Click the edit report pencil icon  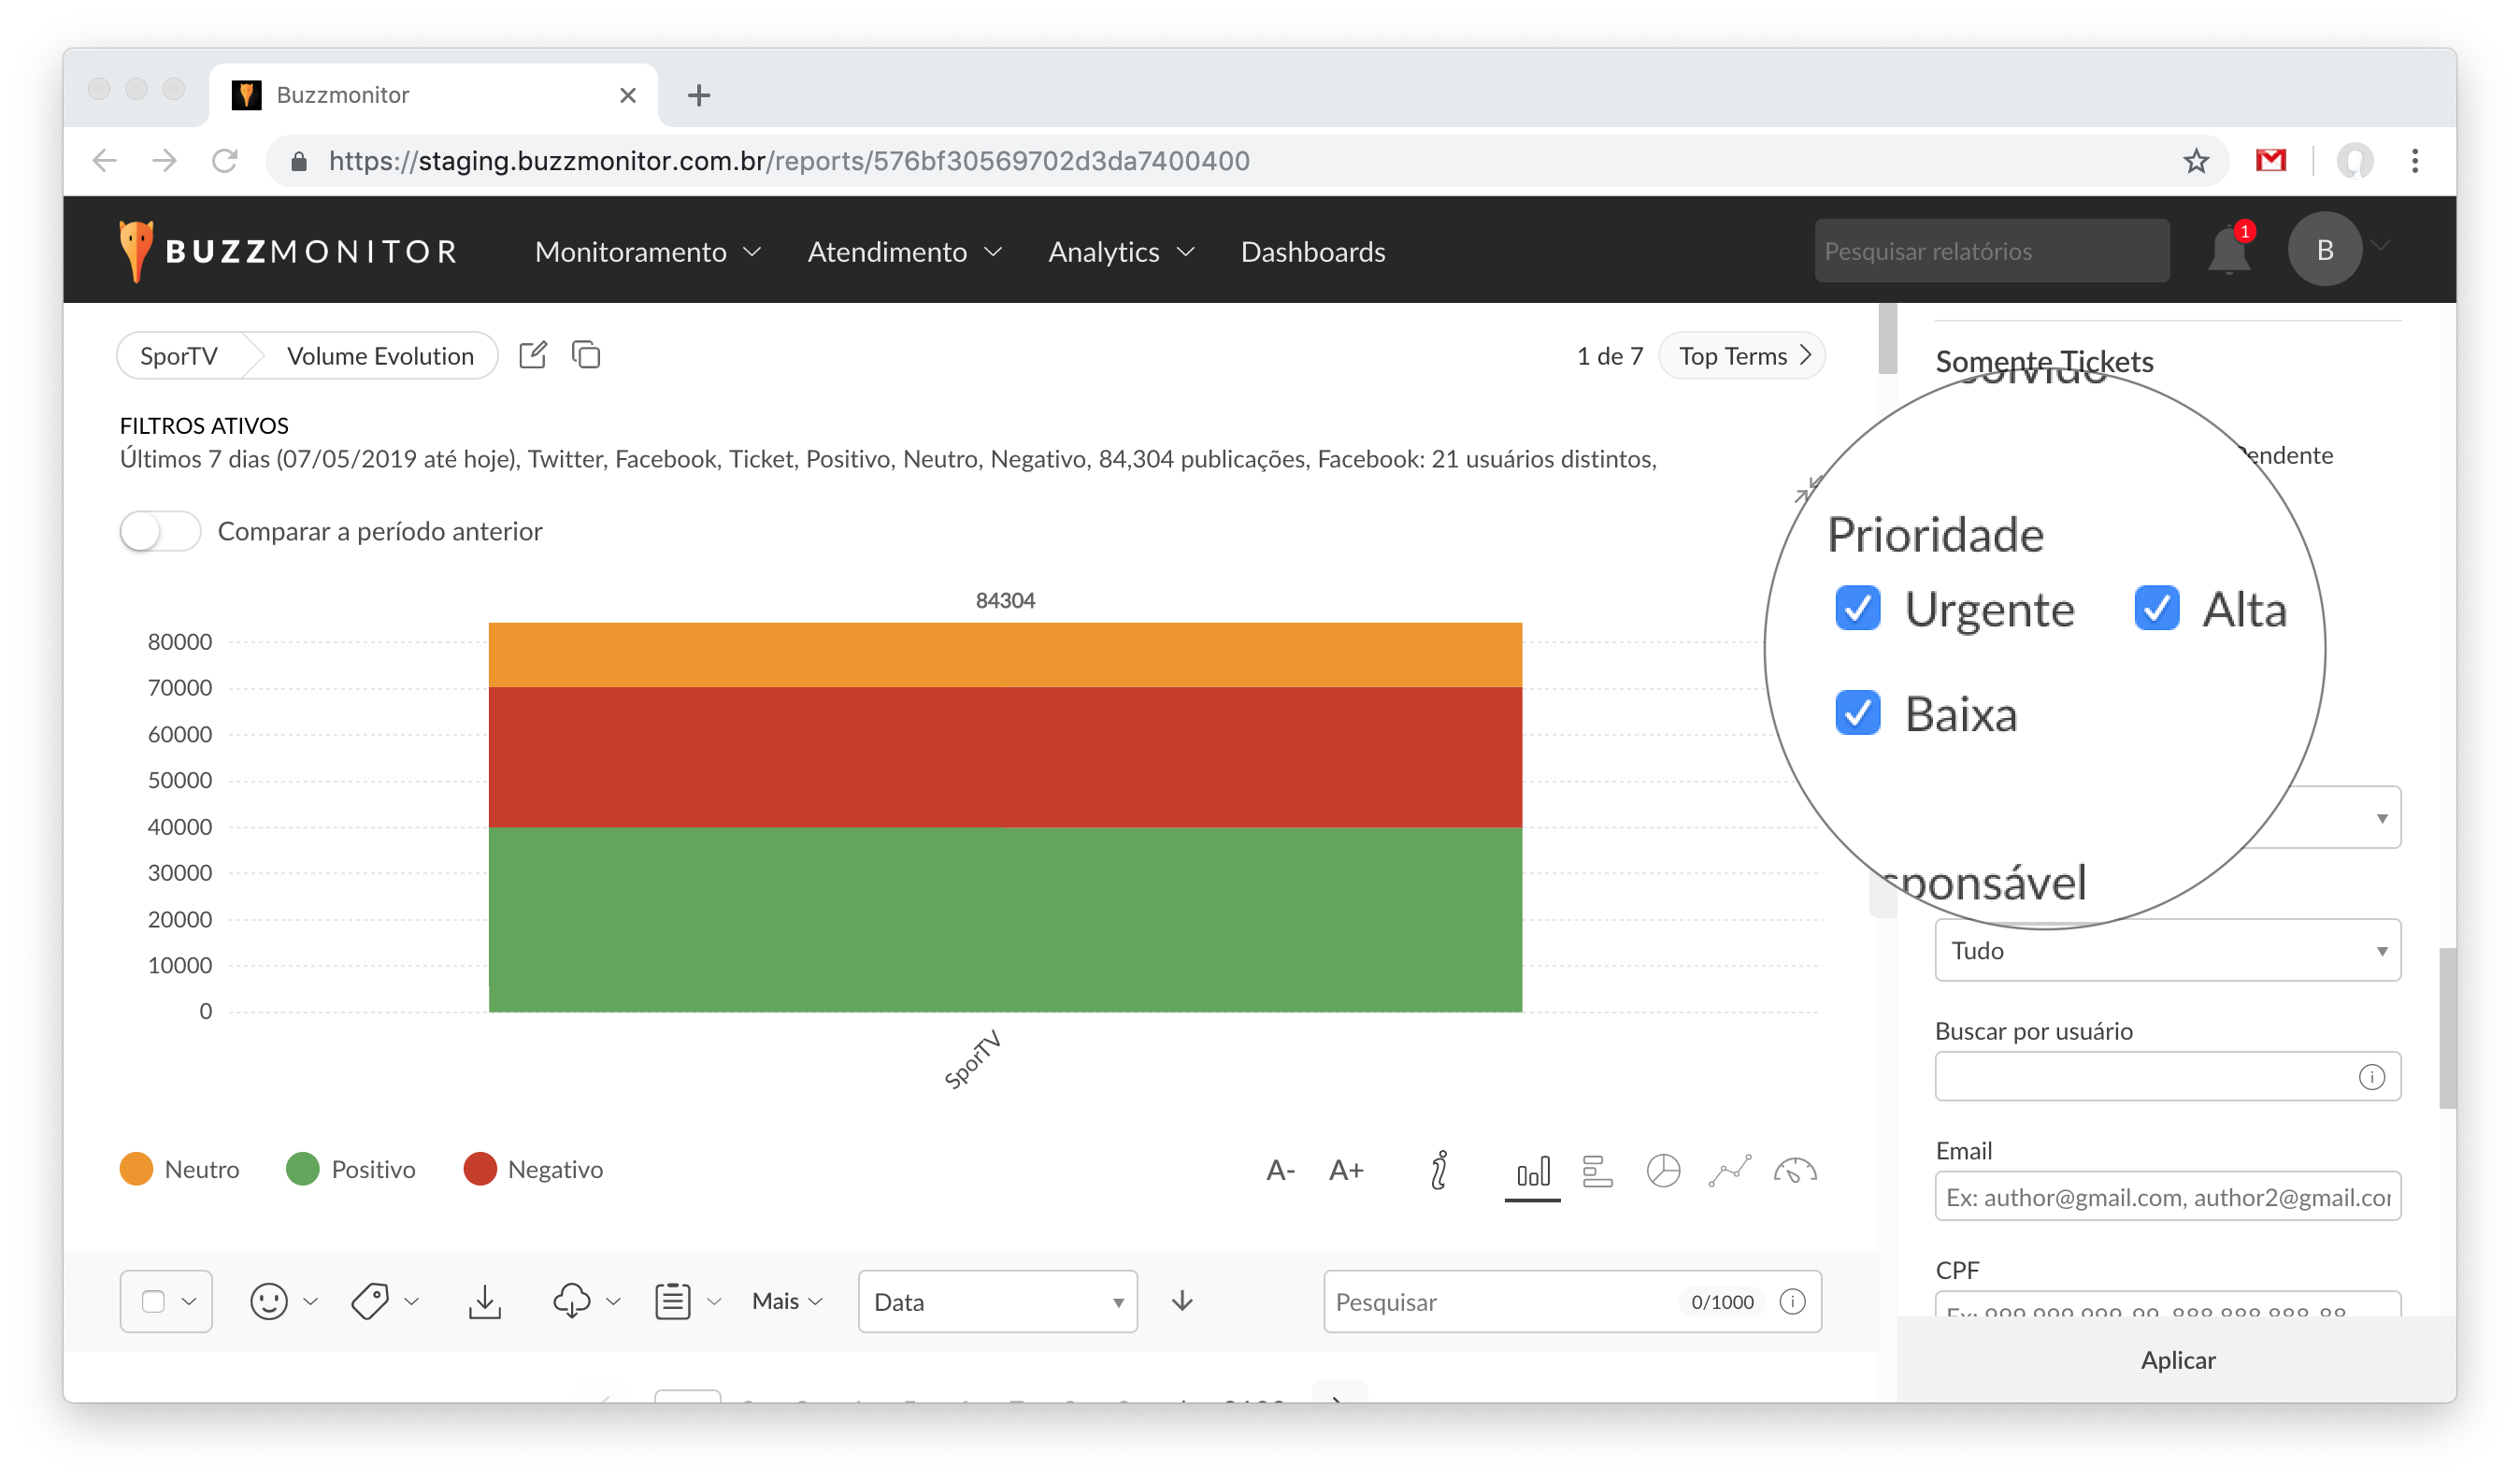tap(533, 355)
